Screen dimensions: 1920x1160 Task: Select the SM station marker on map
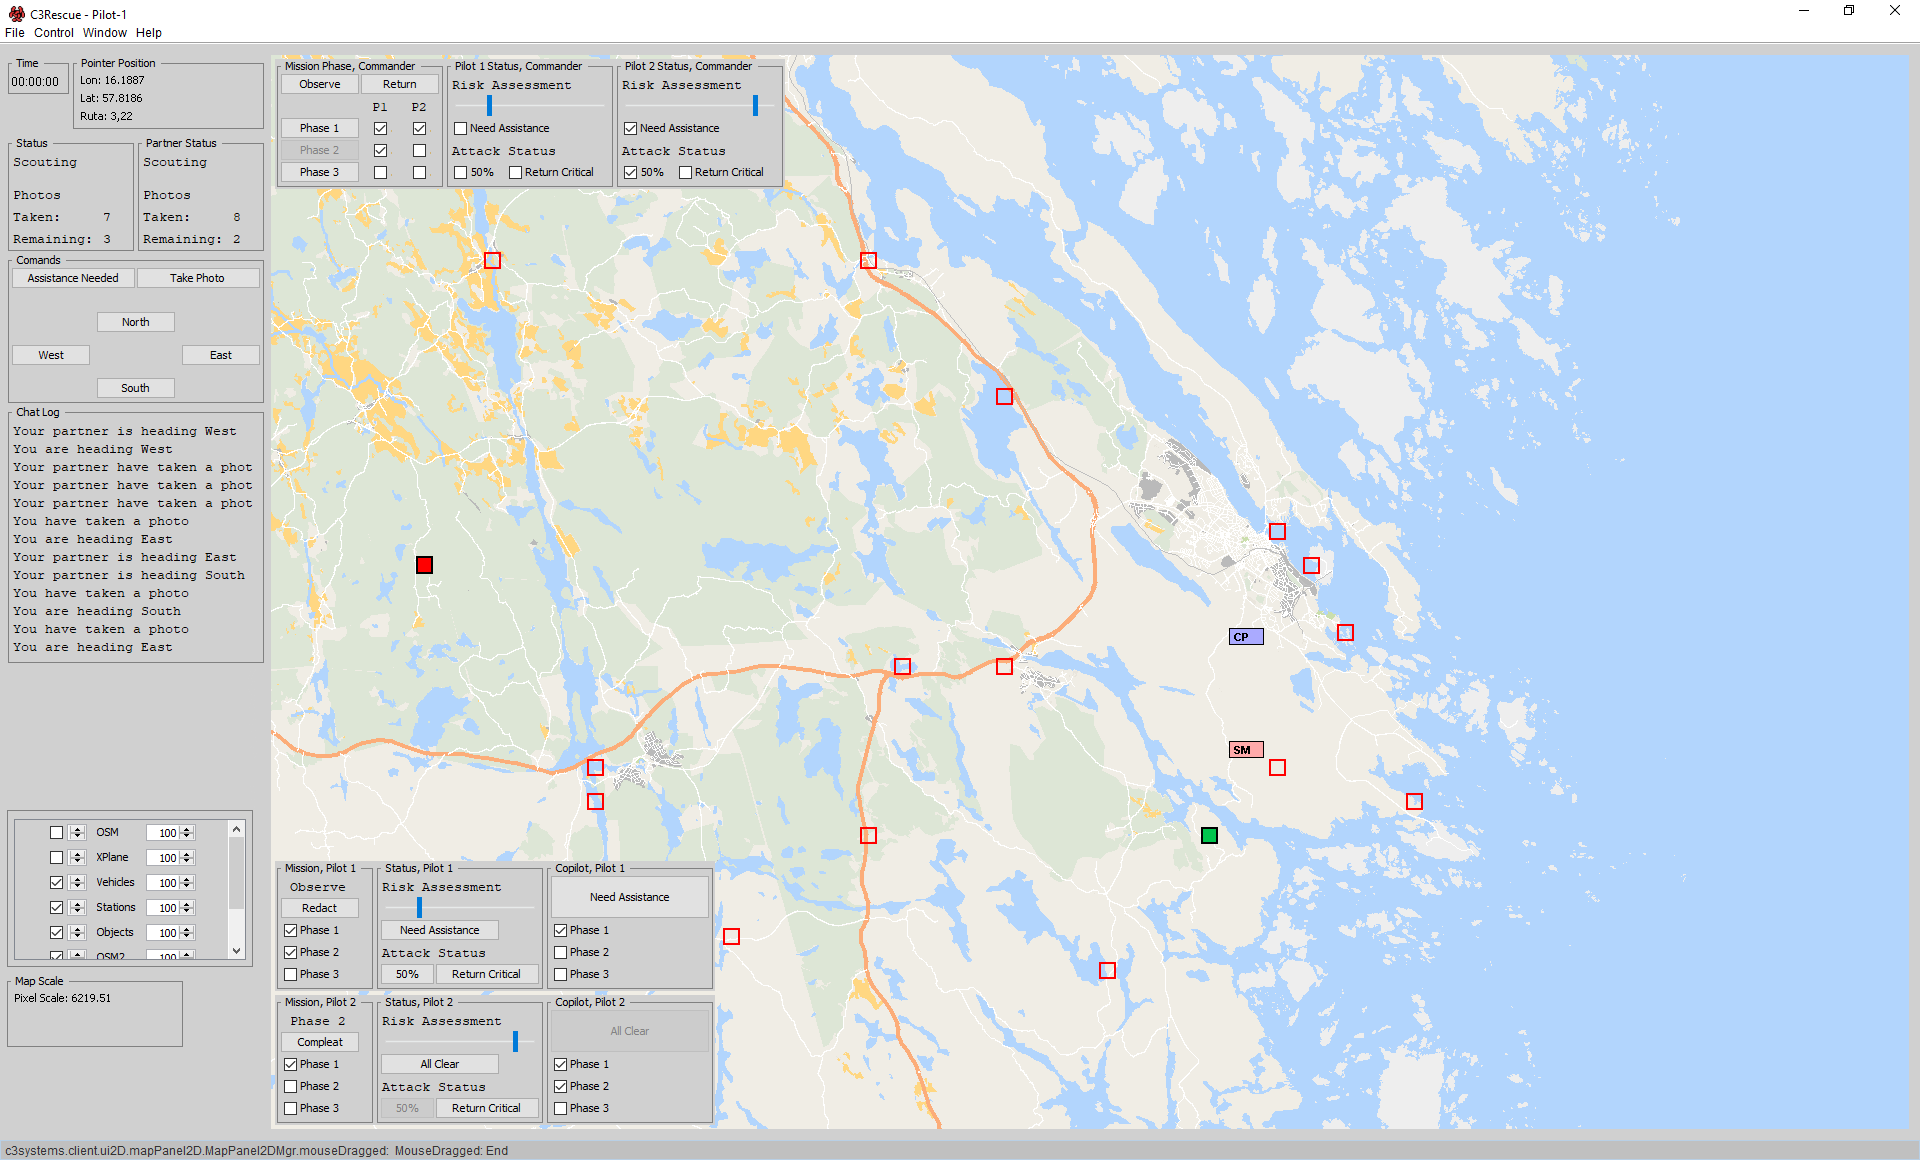pyautogui.click(x=1245, y=750)
